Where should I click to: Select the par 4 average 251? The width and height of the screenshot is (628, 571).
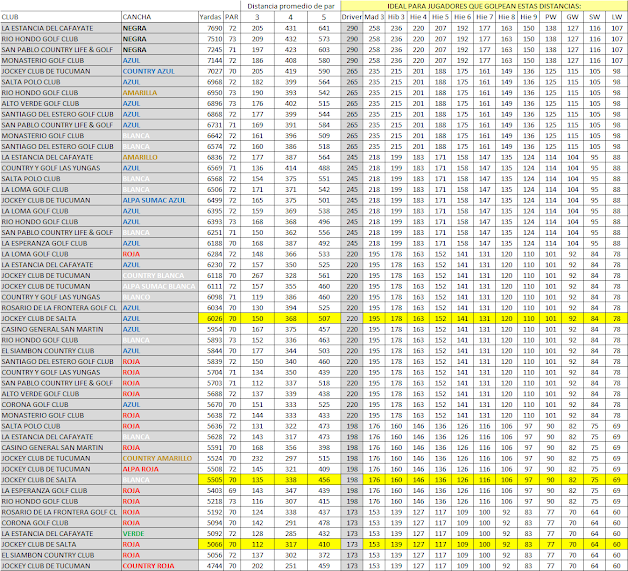(291, 566)
